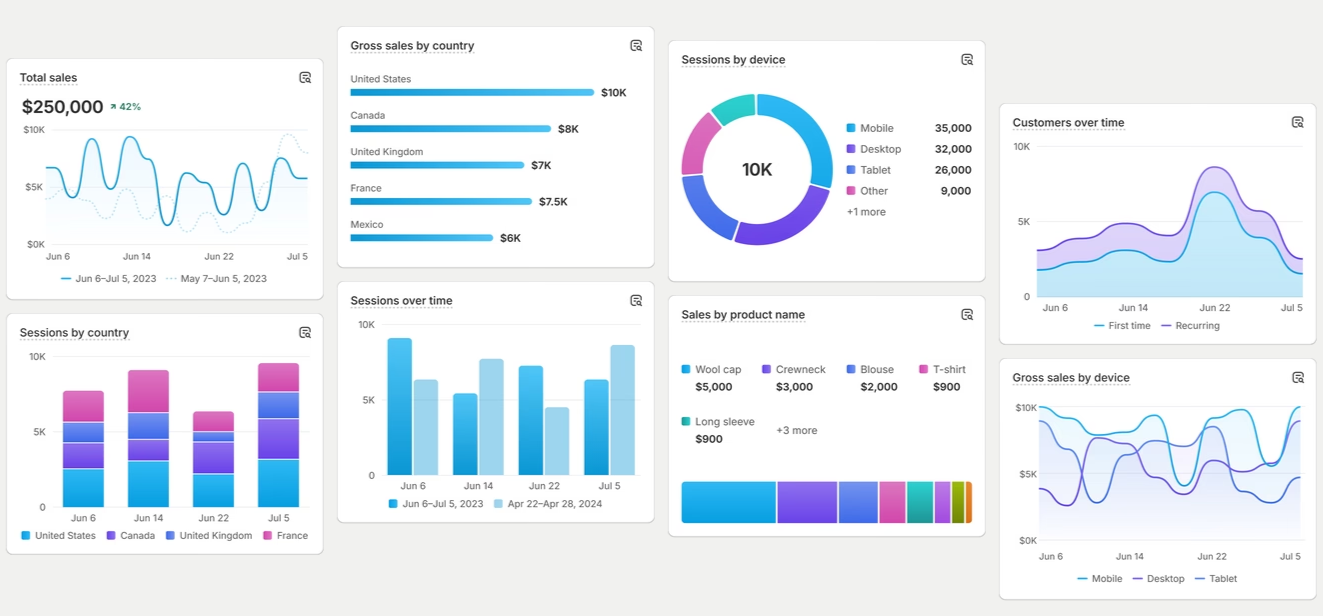Click the Tablet legend swatch in Sessions by device
The height and width of the screenshot is (616, 1323).
[851, 170]
